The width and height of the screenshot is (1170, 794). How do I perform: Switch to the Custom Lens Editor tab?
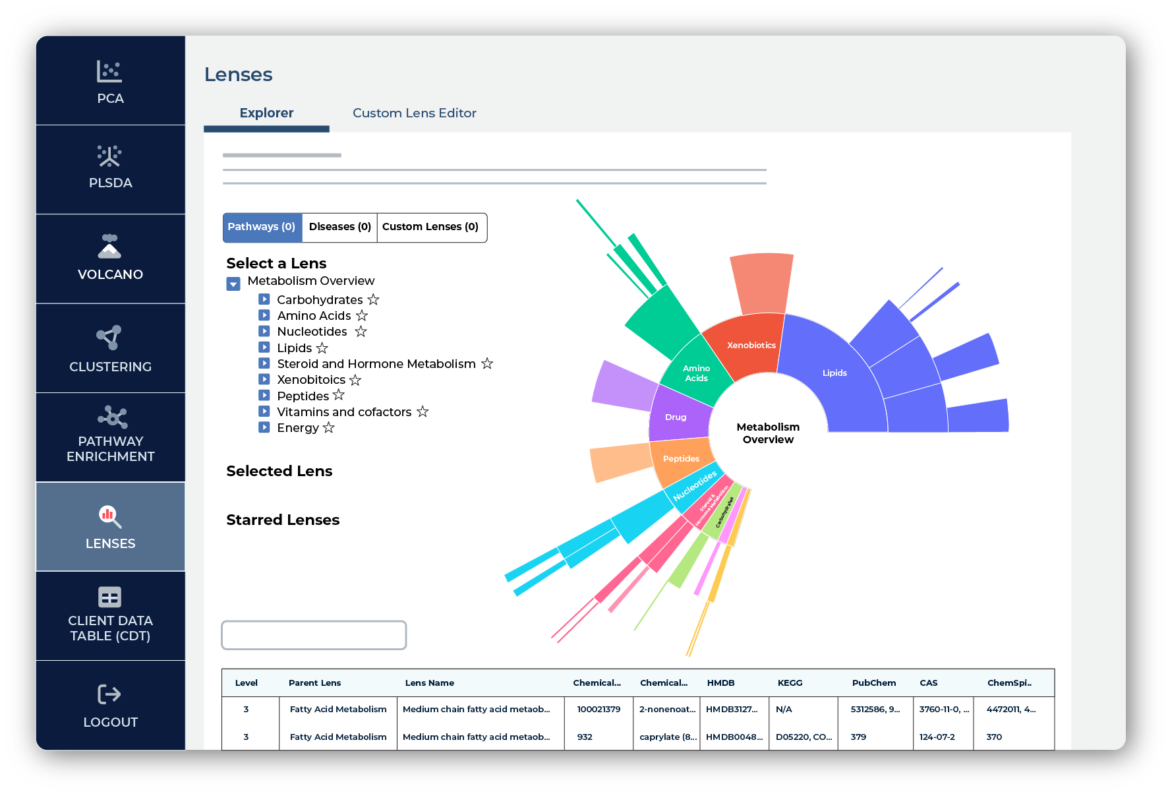point(414,113)
